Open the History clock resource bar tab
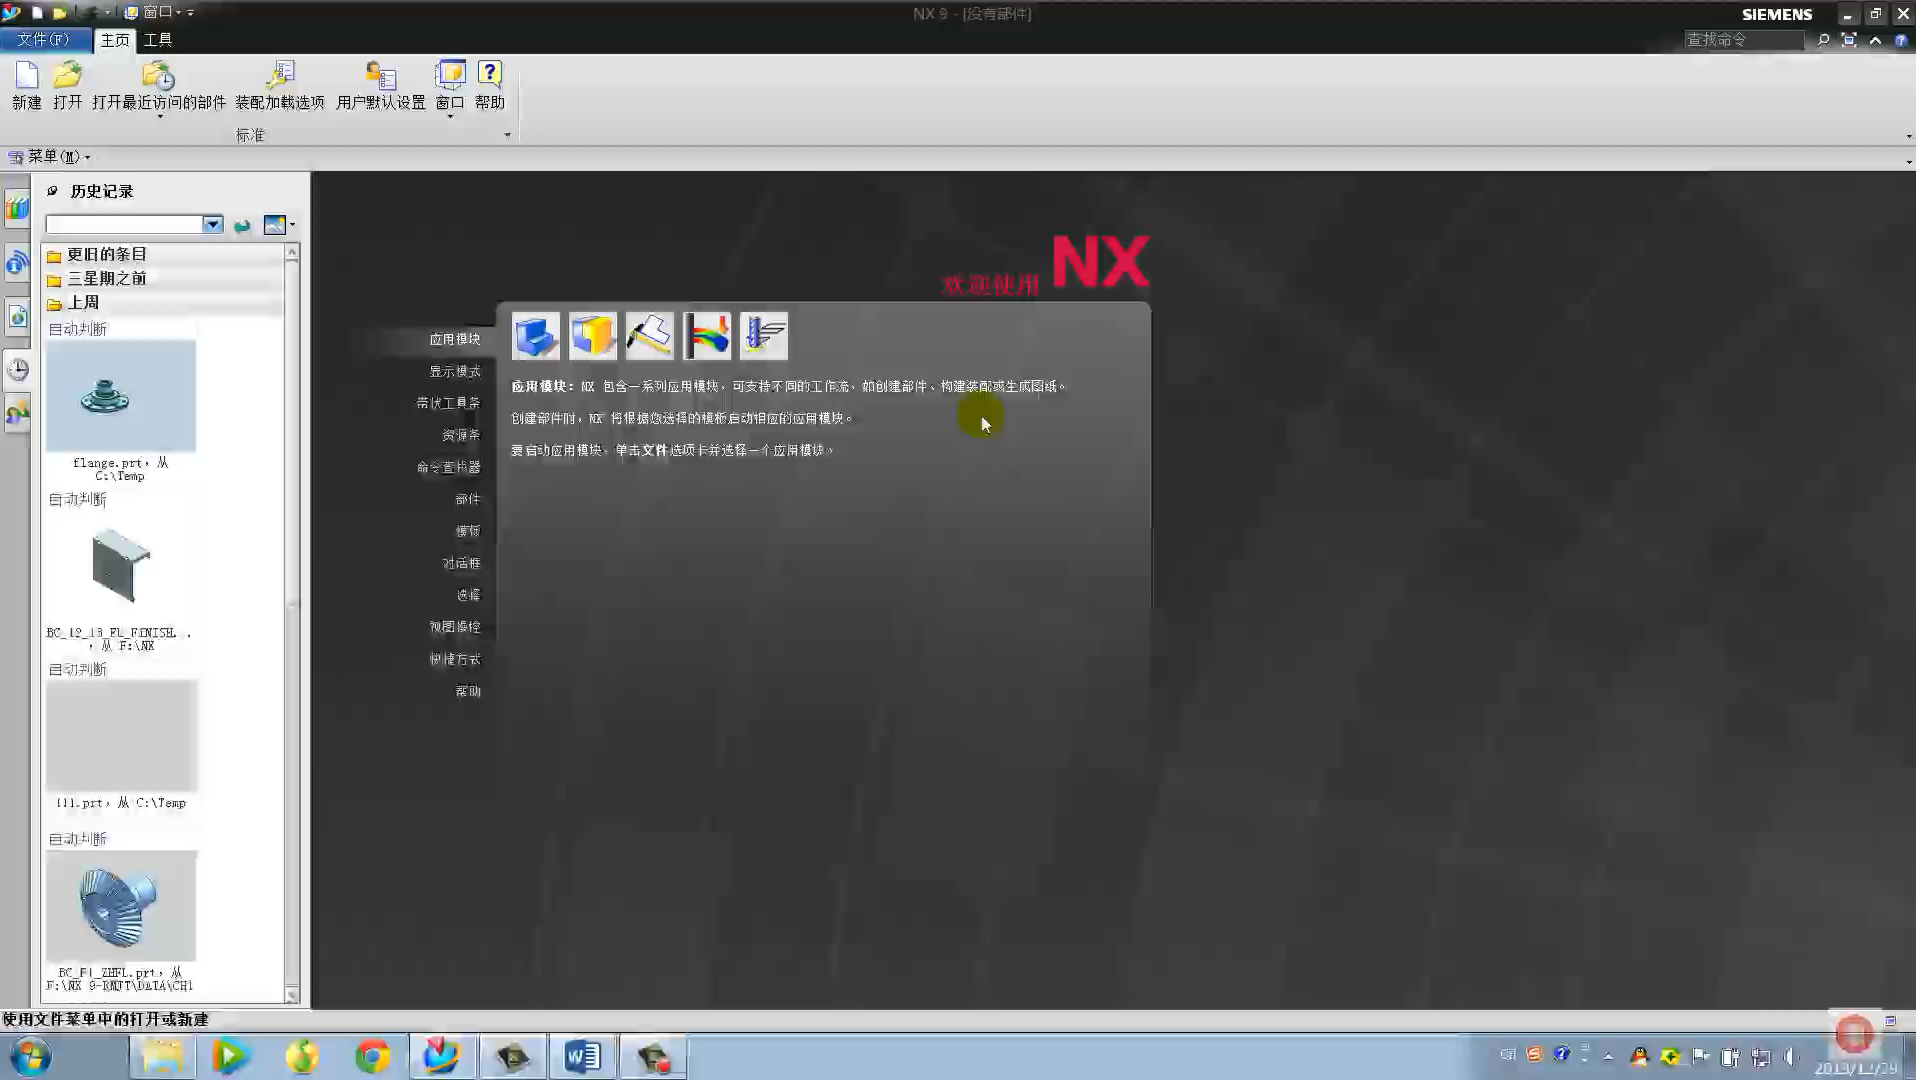Image resolution: width=1916 pixels, height=1080 pixels. [17, 369]
